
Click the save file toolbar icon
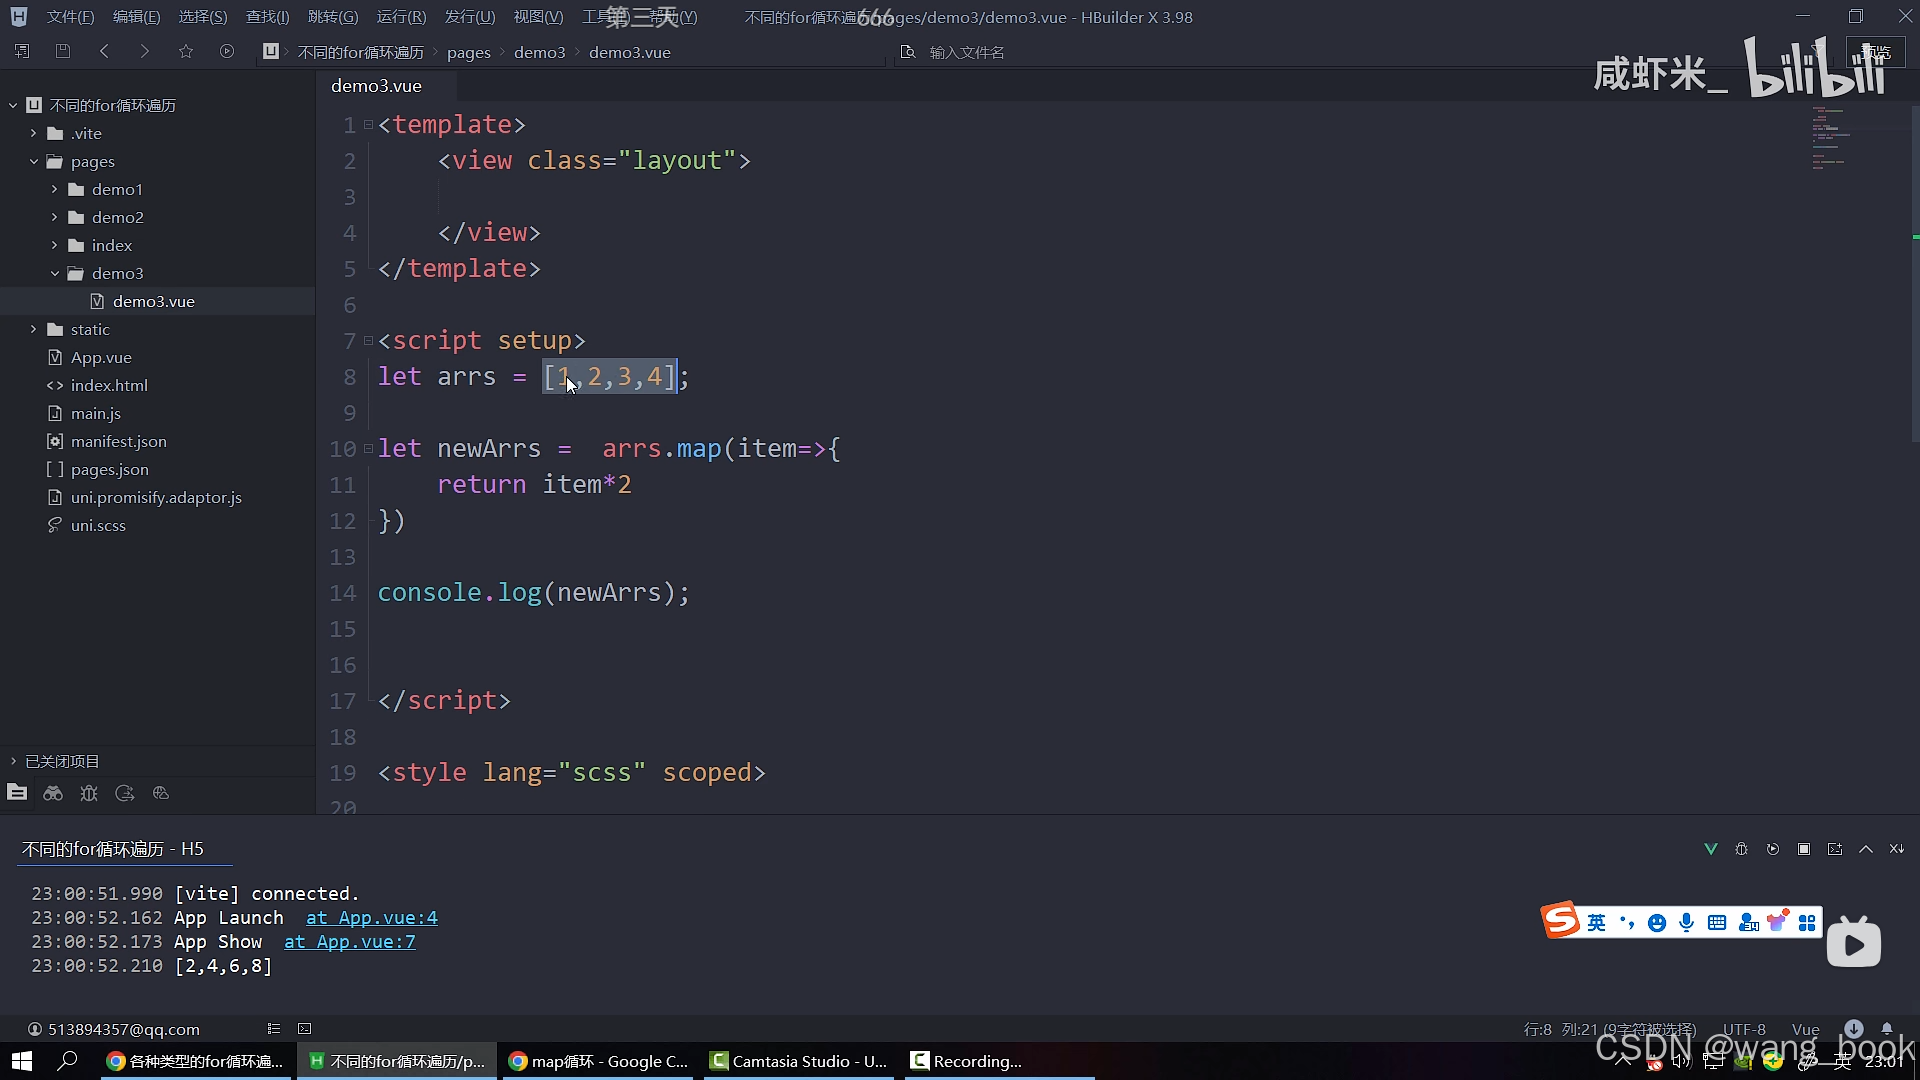click(63, 51)
